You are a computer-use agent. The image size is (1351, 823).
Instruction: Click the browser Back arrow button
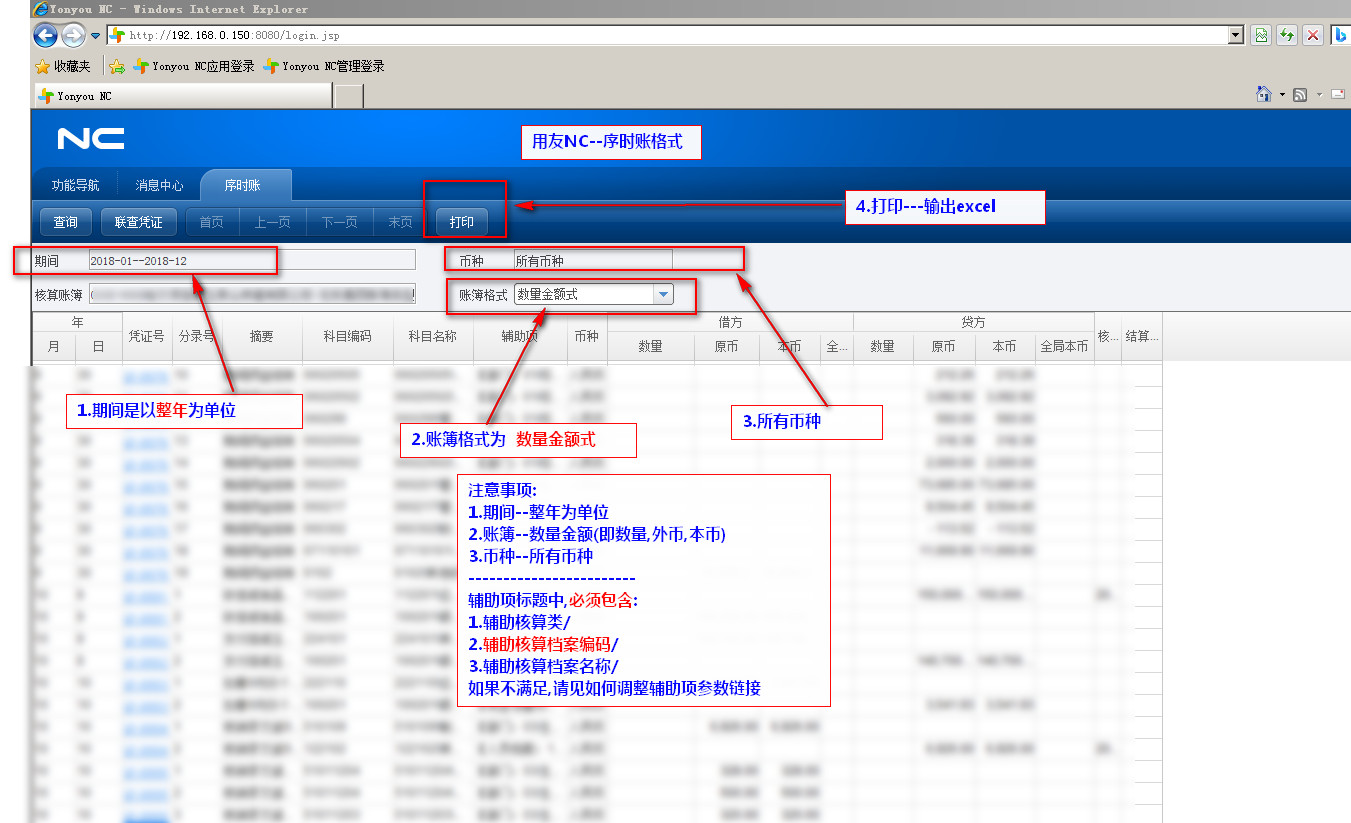click(45, 36)
